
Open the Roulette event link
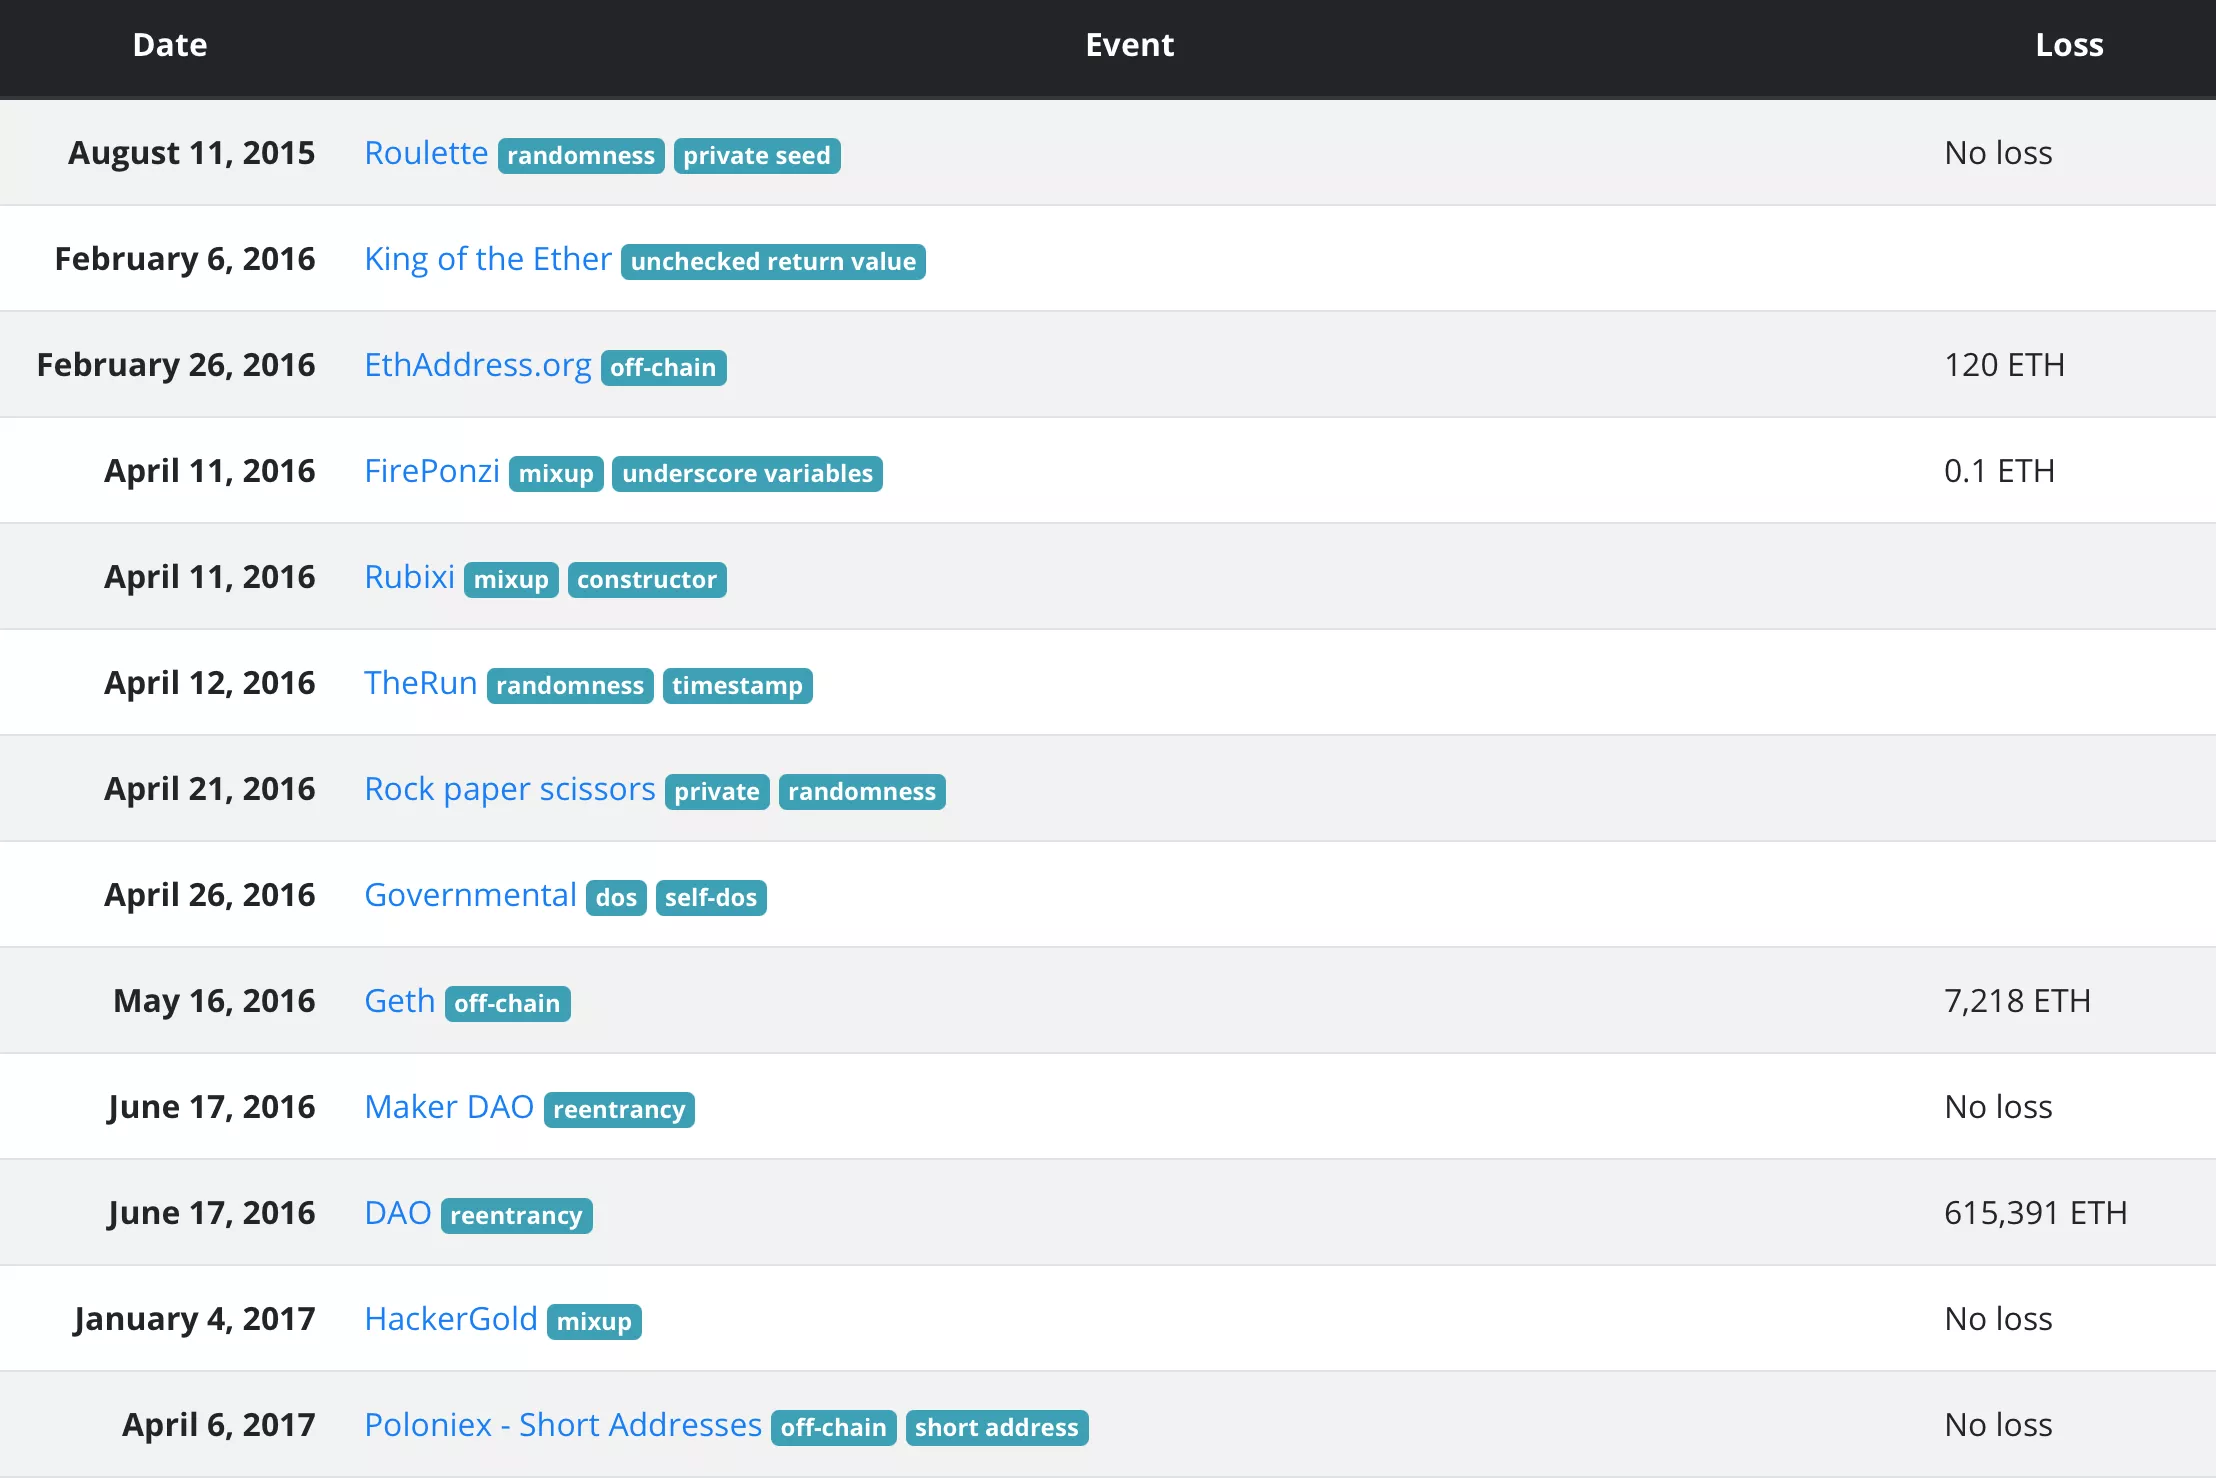(426, 153)
